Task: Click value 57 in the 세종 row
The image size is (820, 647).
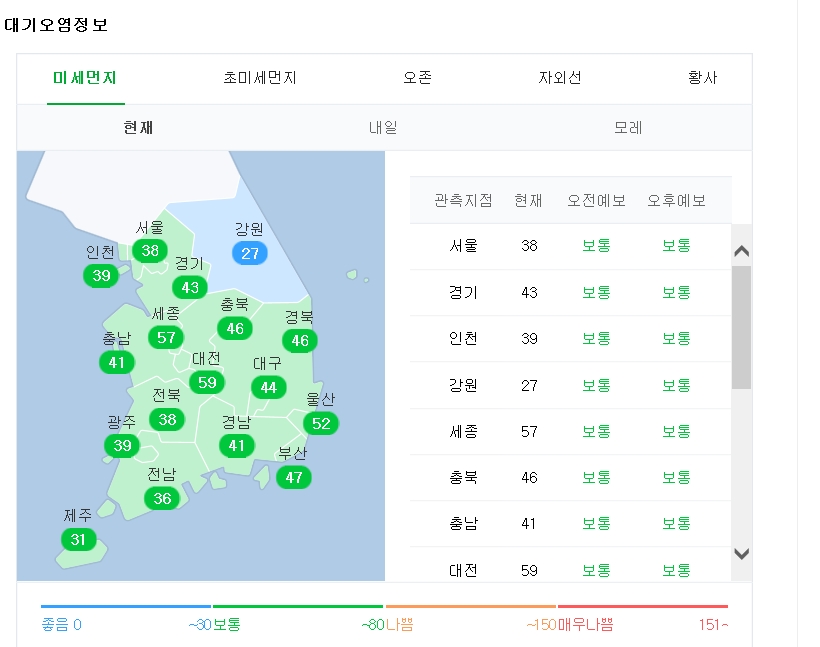Action: coord(529,432)
